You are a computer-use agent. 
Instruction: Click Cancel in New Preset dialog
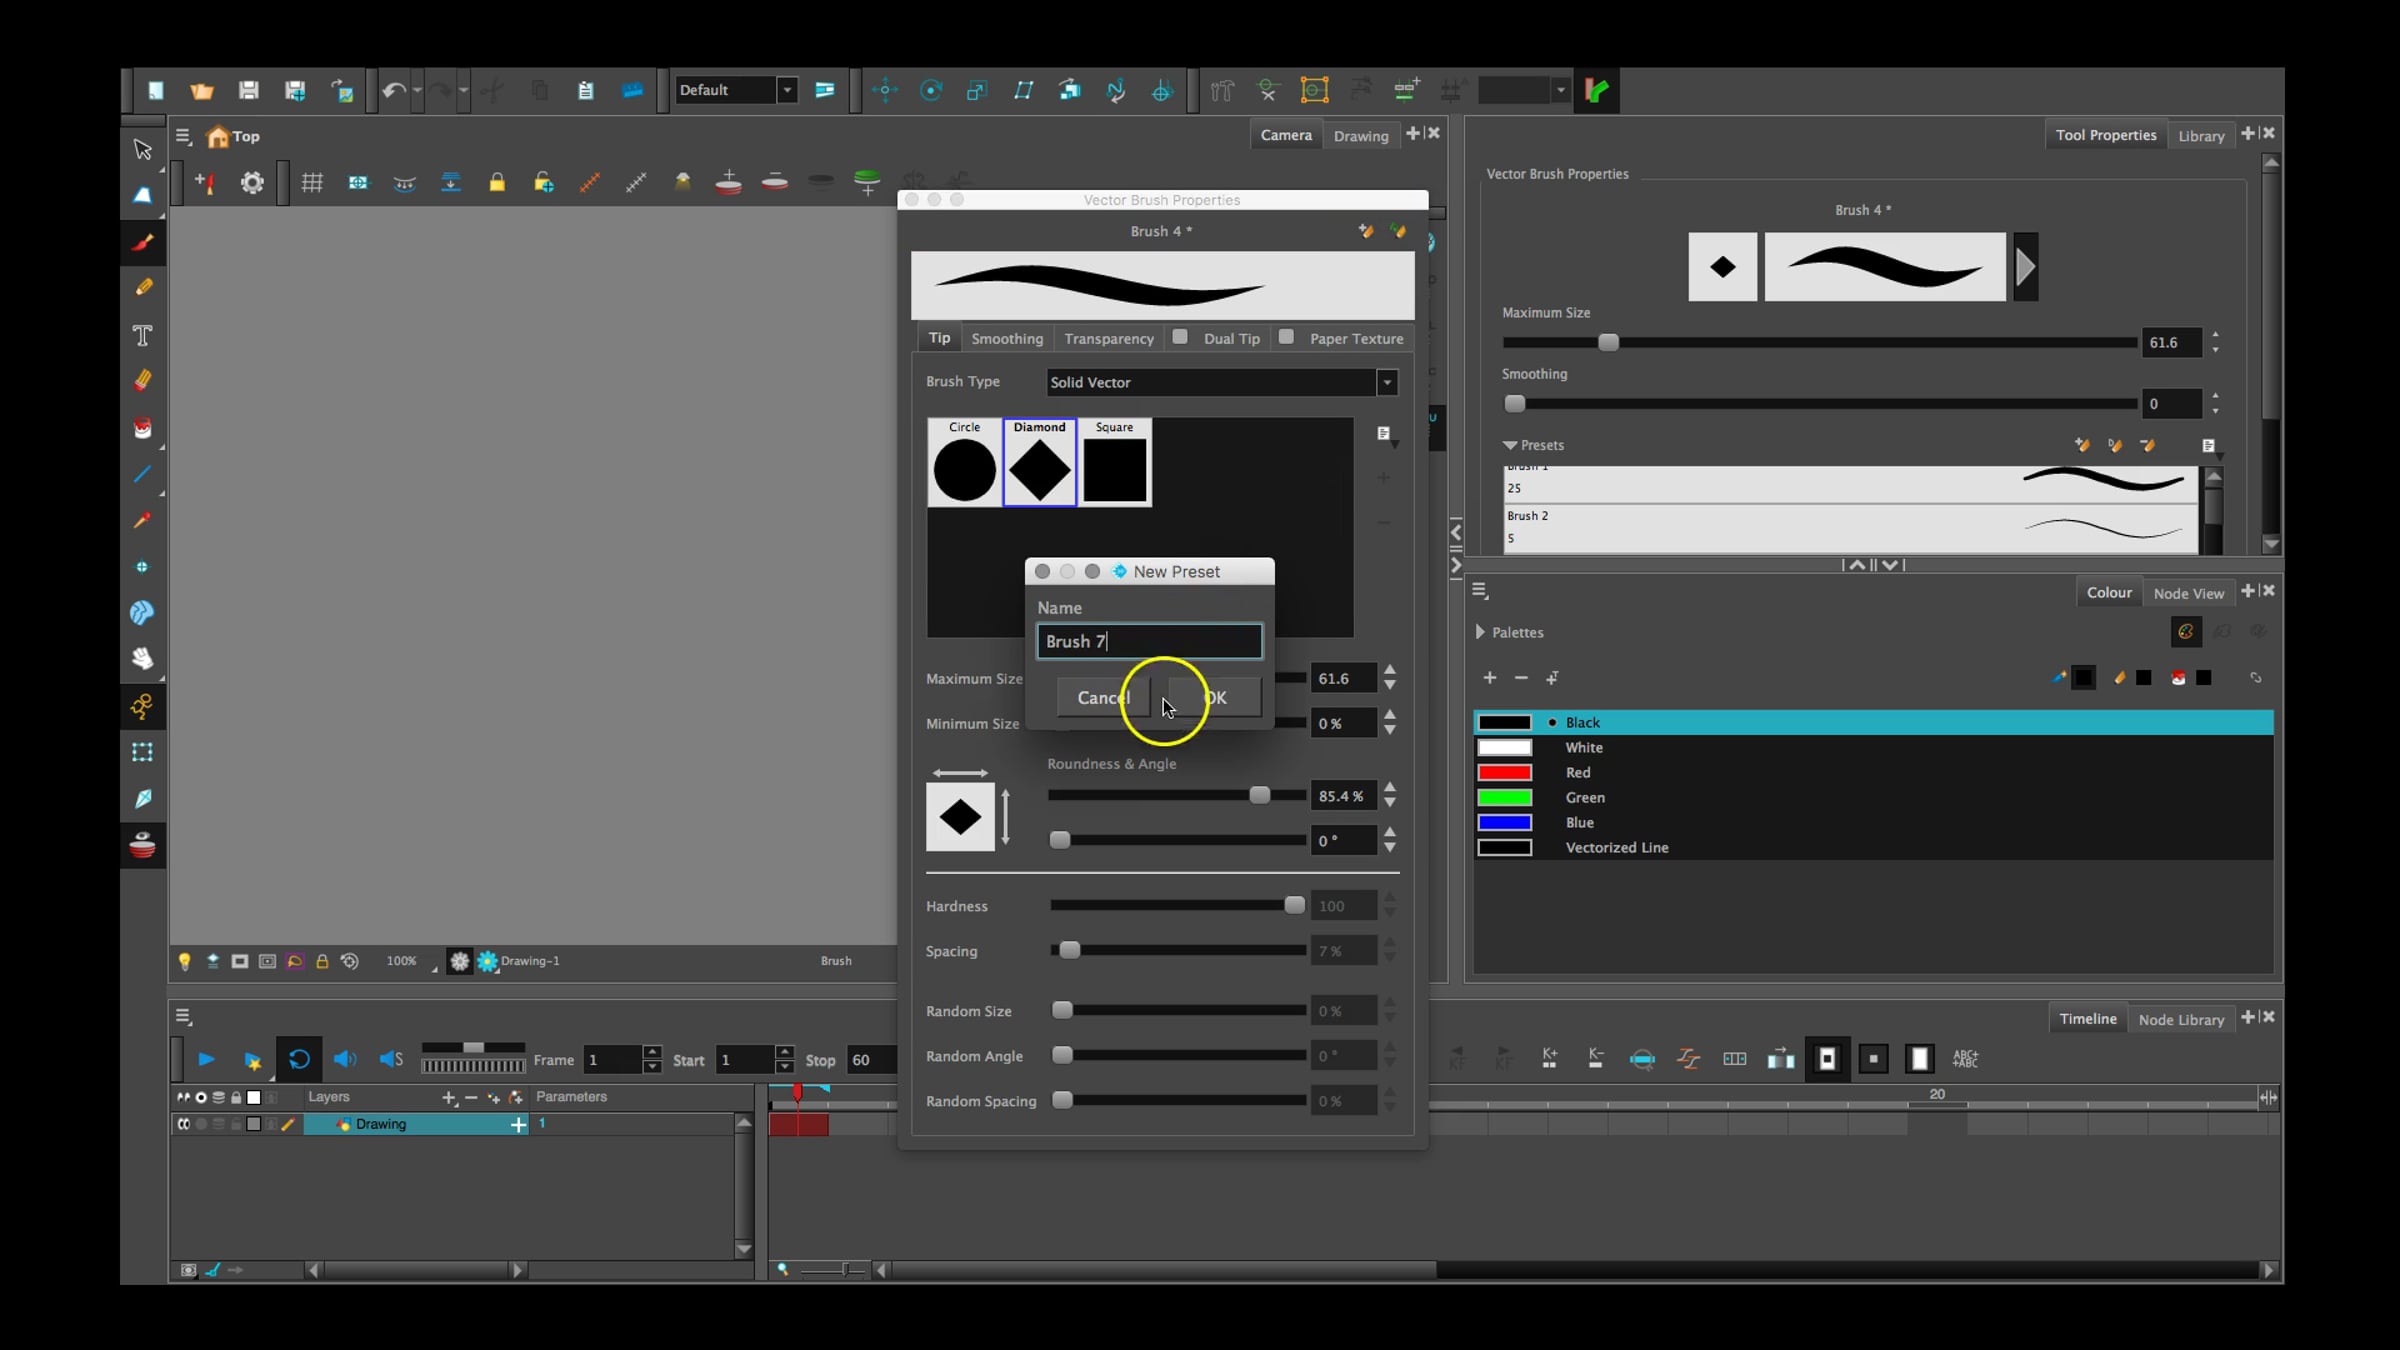pyautogui.click(x=1103, y=697)
